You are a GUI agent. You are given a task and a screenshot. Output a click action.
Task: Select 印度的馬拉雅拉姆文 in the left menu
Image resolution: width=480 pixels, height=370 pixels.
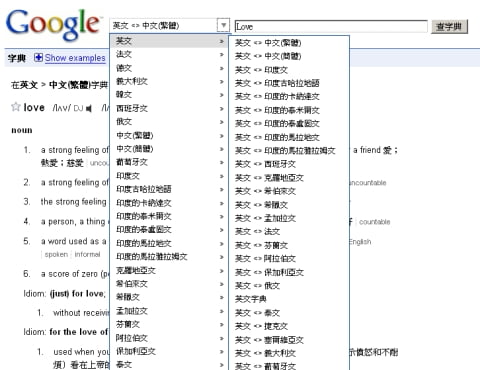point(169,257)
